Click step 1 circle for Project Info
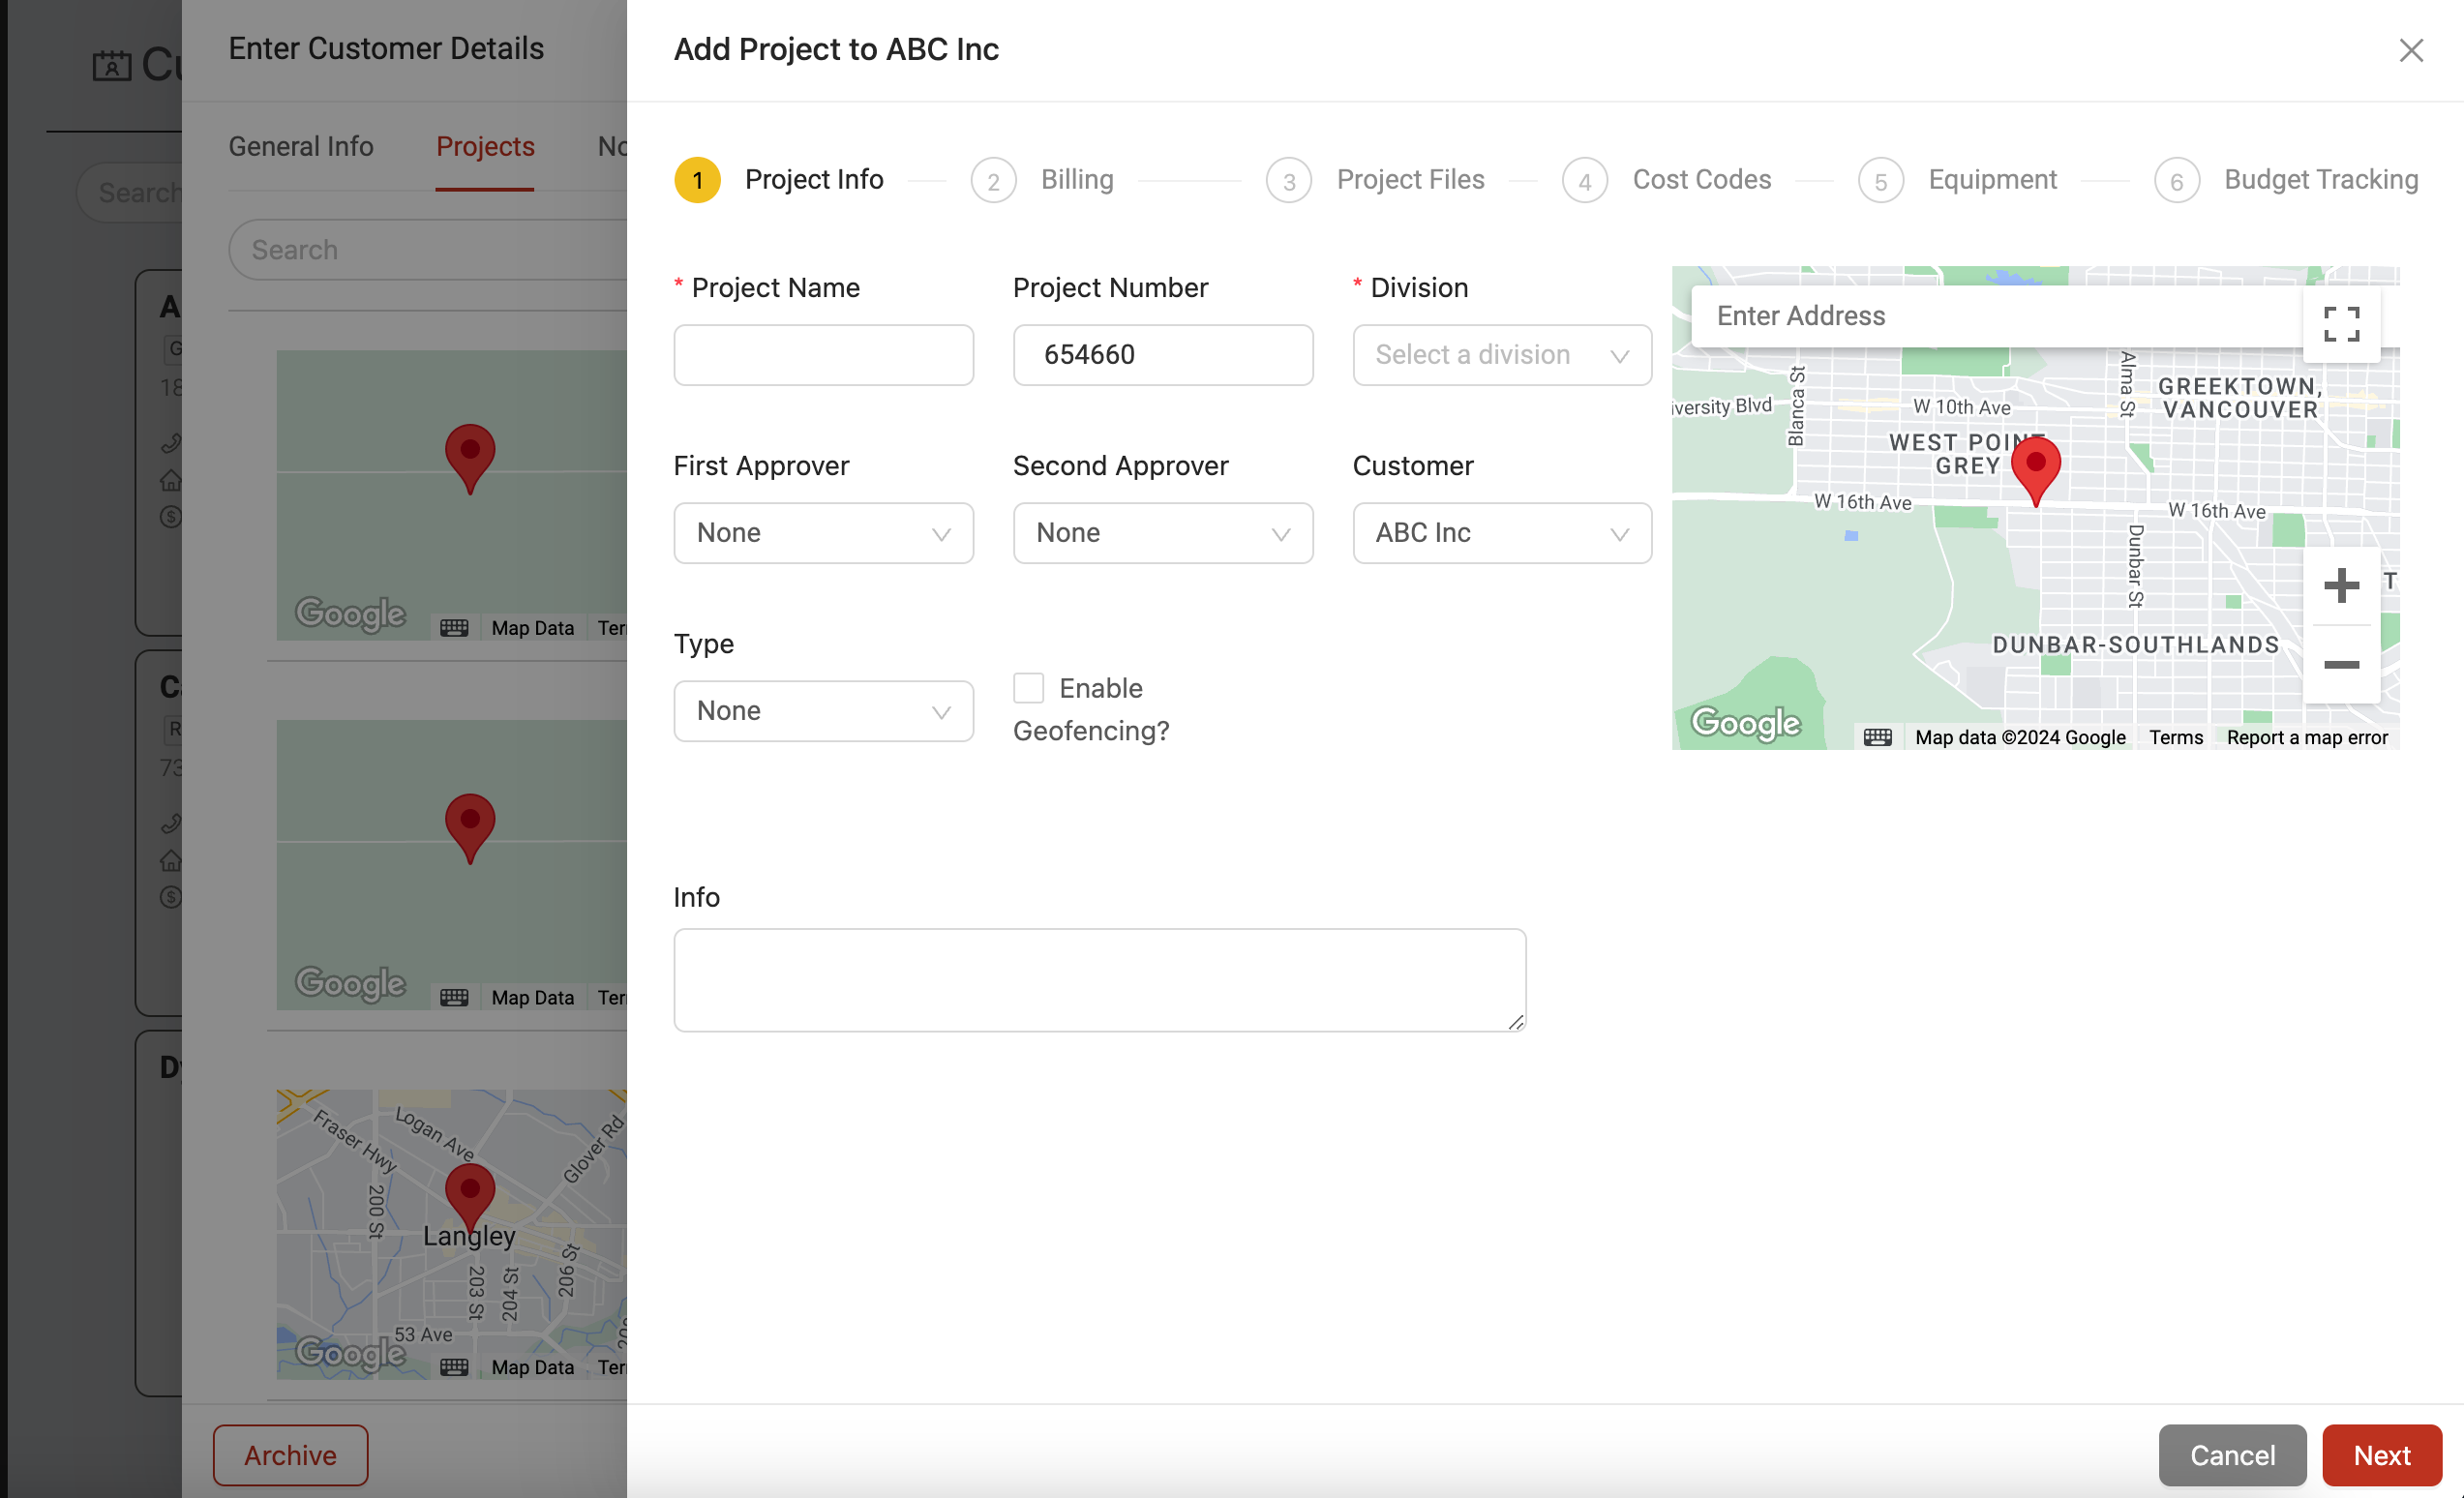This screenshot has width=2464, height=1498. point(697,180)
